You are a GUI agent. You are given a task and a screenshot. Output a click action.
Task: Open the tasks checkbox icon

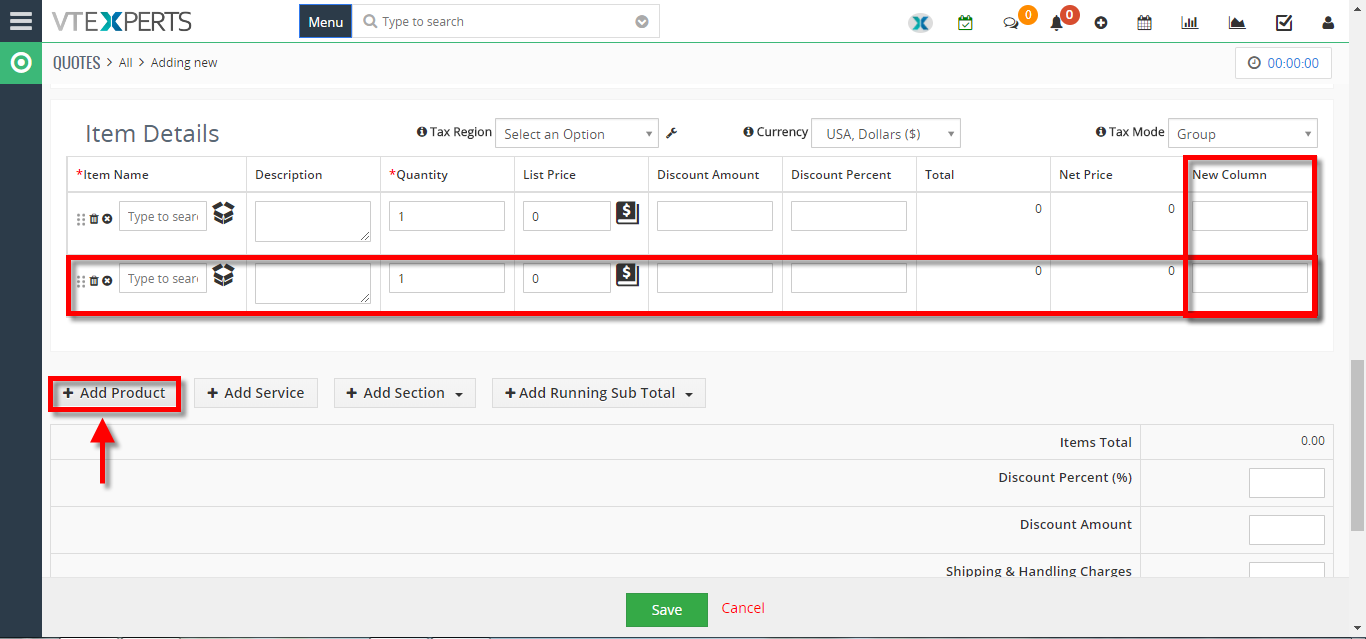(x=1284, y=22)
